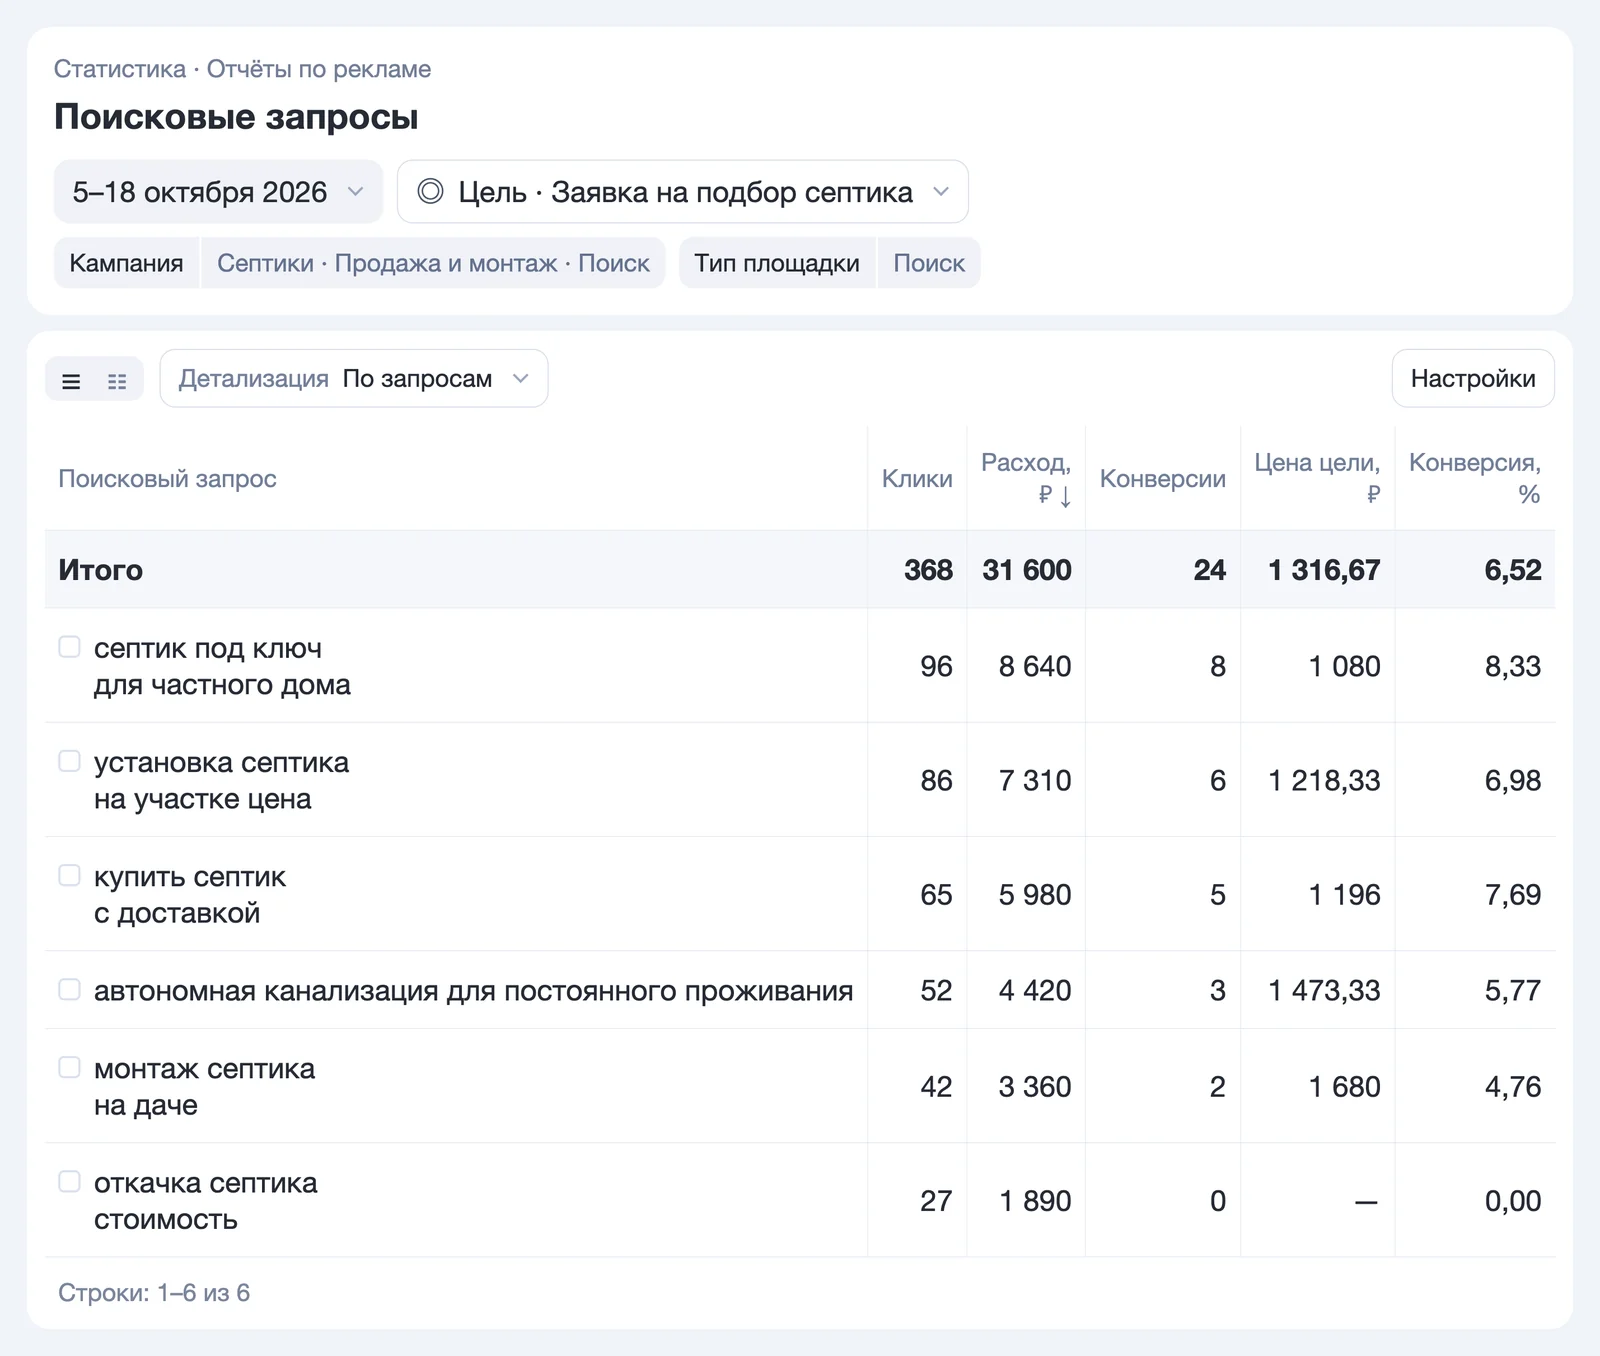This screenshot has height=1356, width=1600.
Task: Open the Цель goal selector dropdown
Action: pyautogui.click(x=683, y=191)
